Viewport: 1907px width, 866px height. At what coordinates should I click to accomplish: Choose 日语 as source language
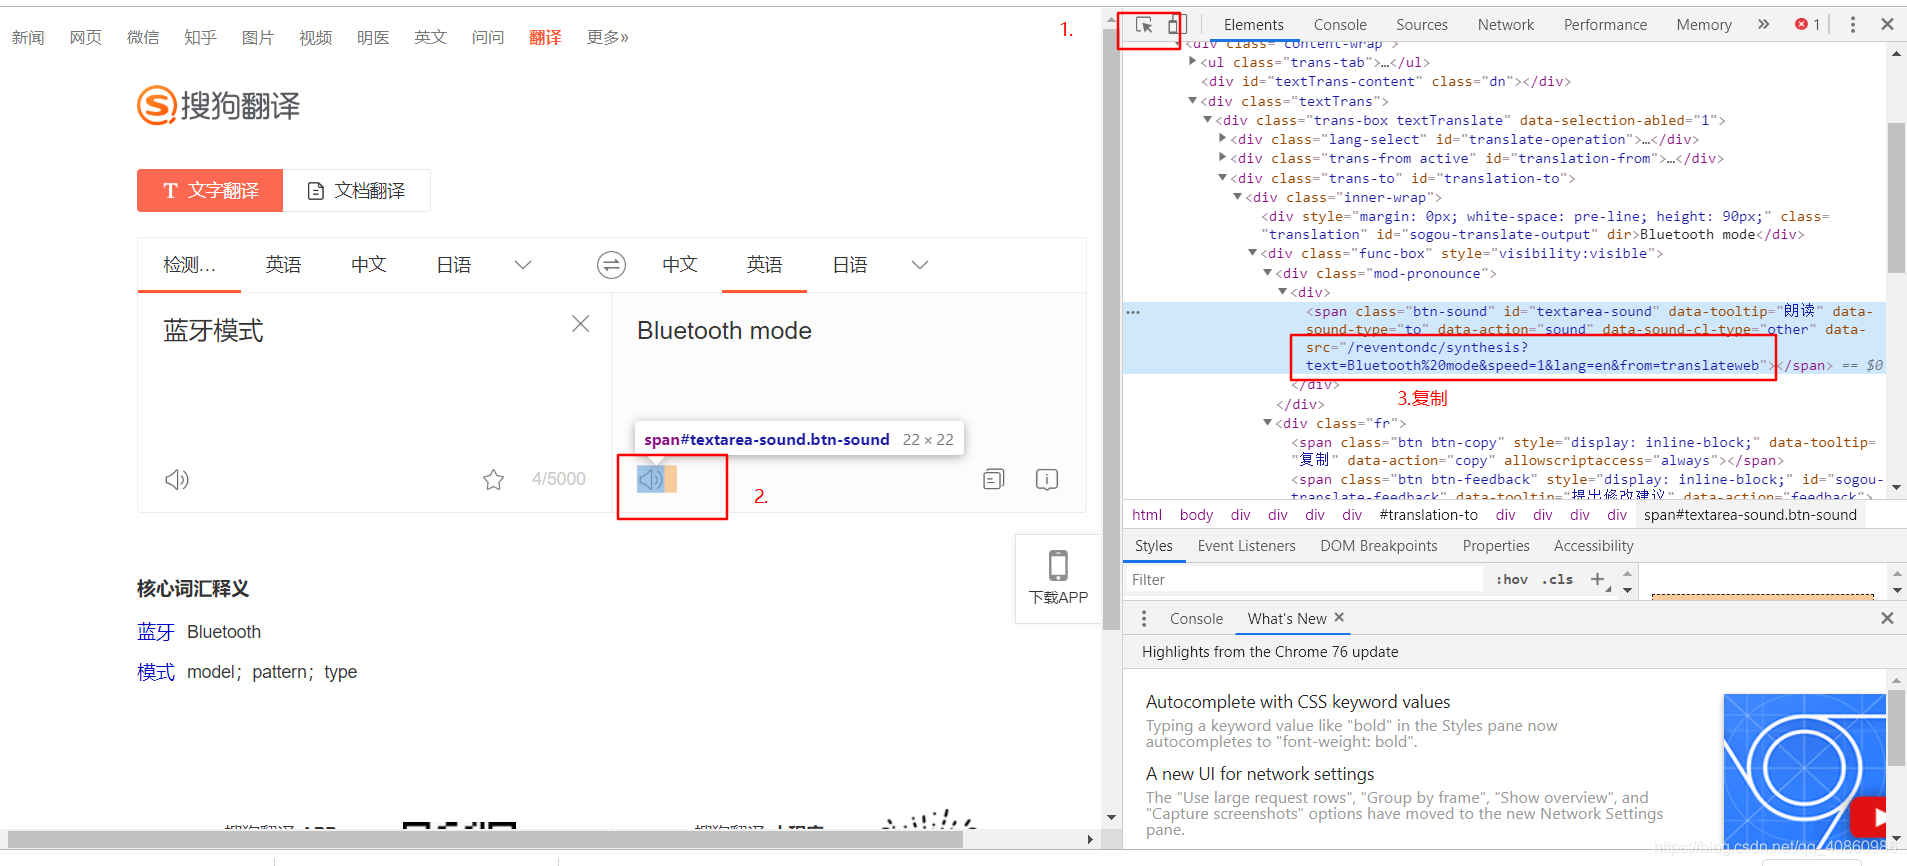[454, 265]
